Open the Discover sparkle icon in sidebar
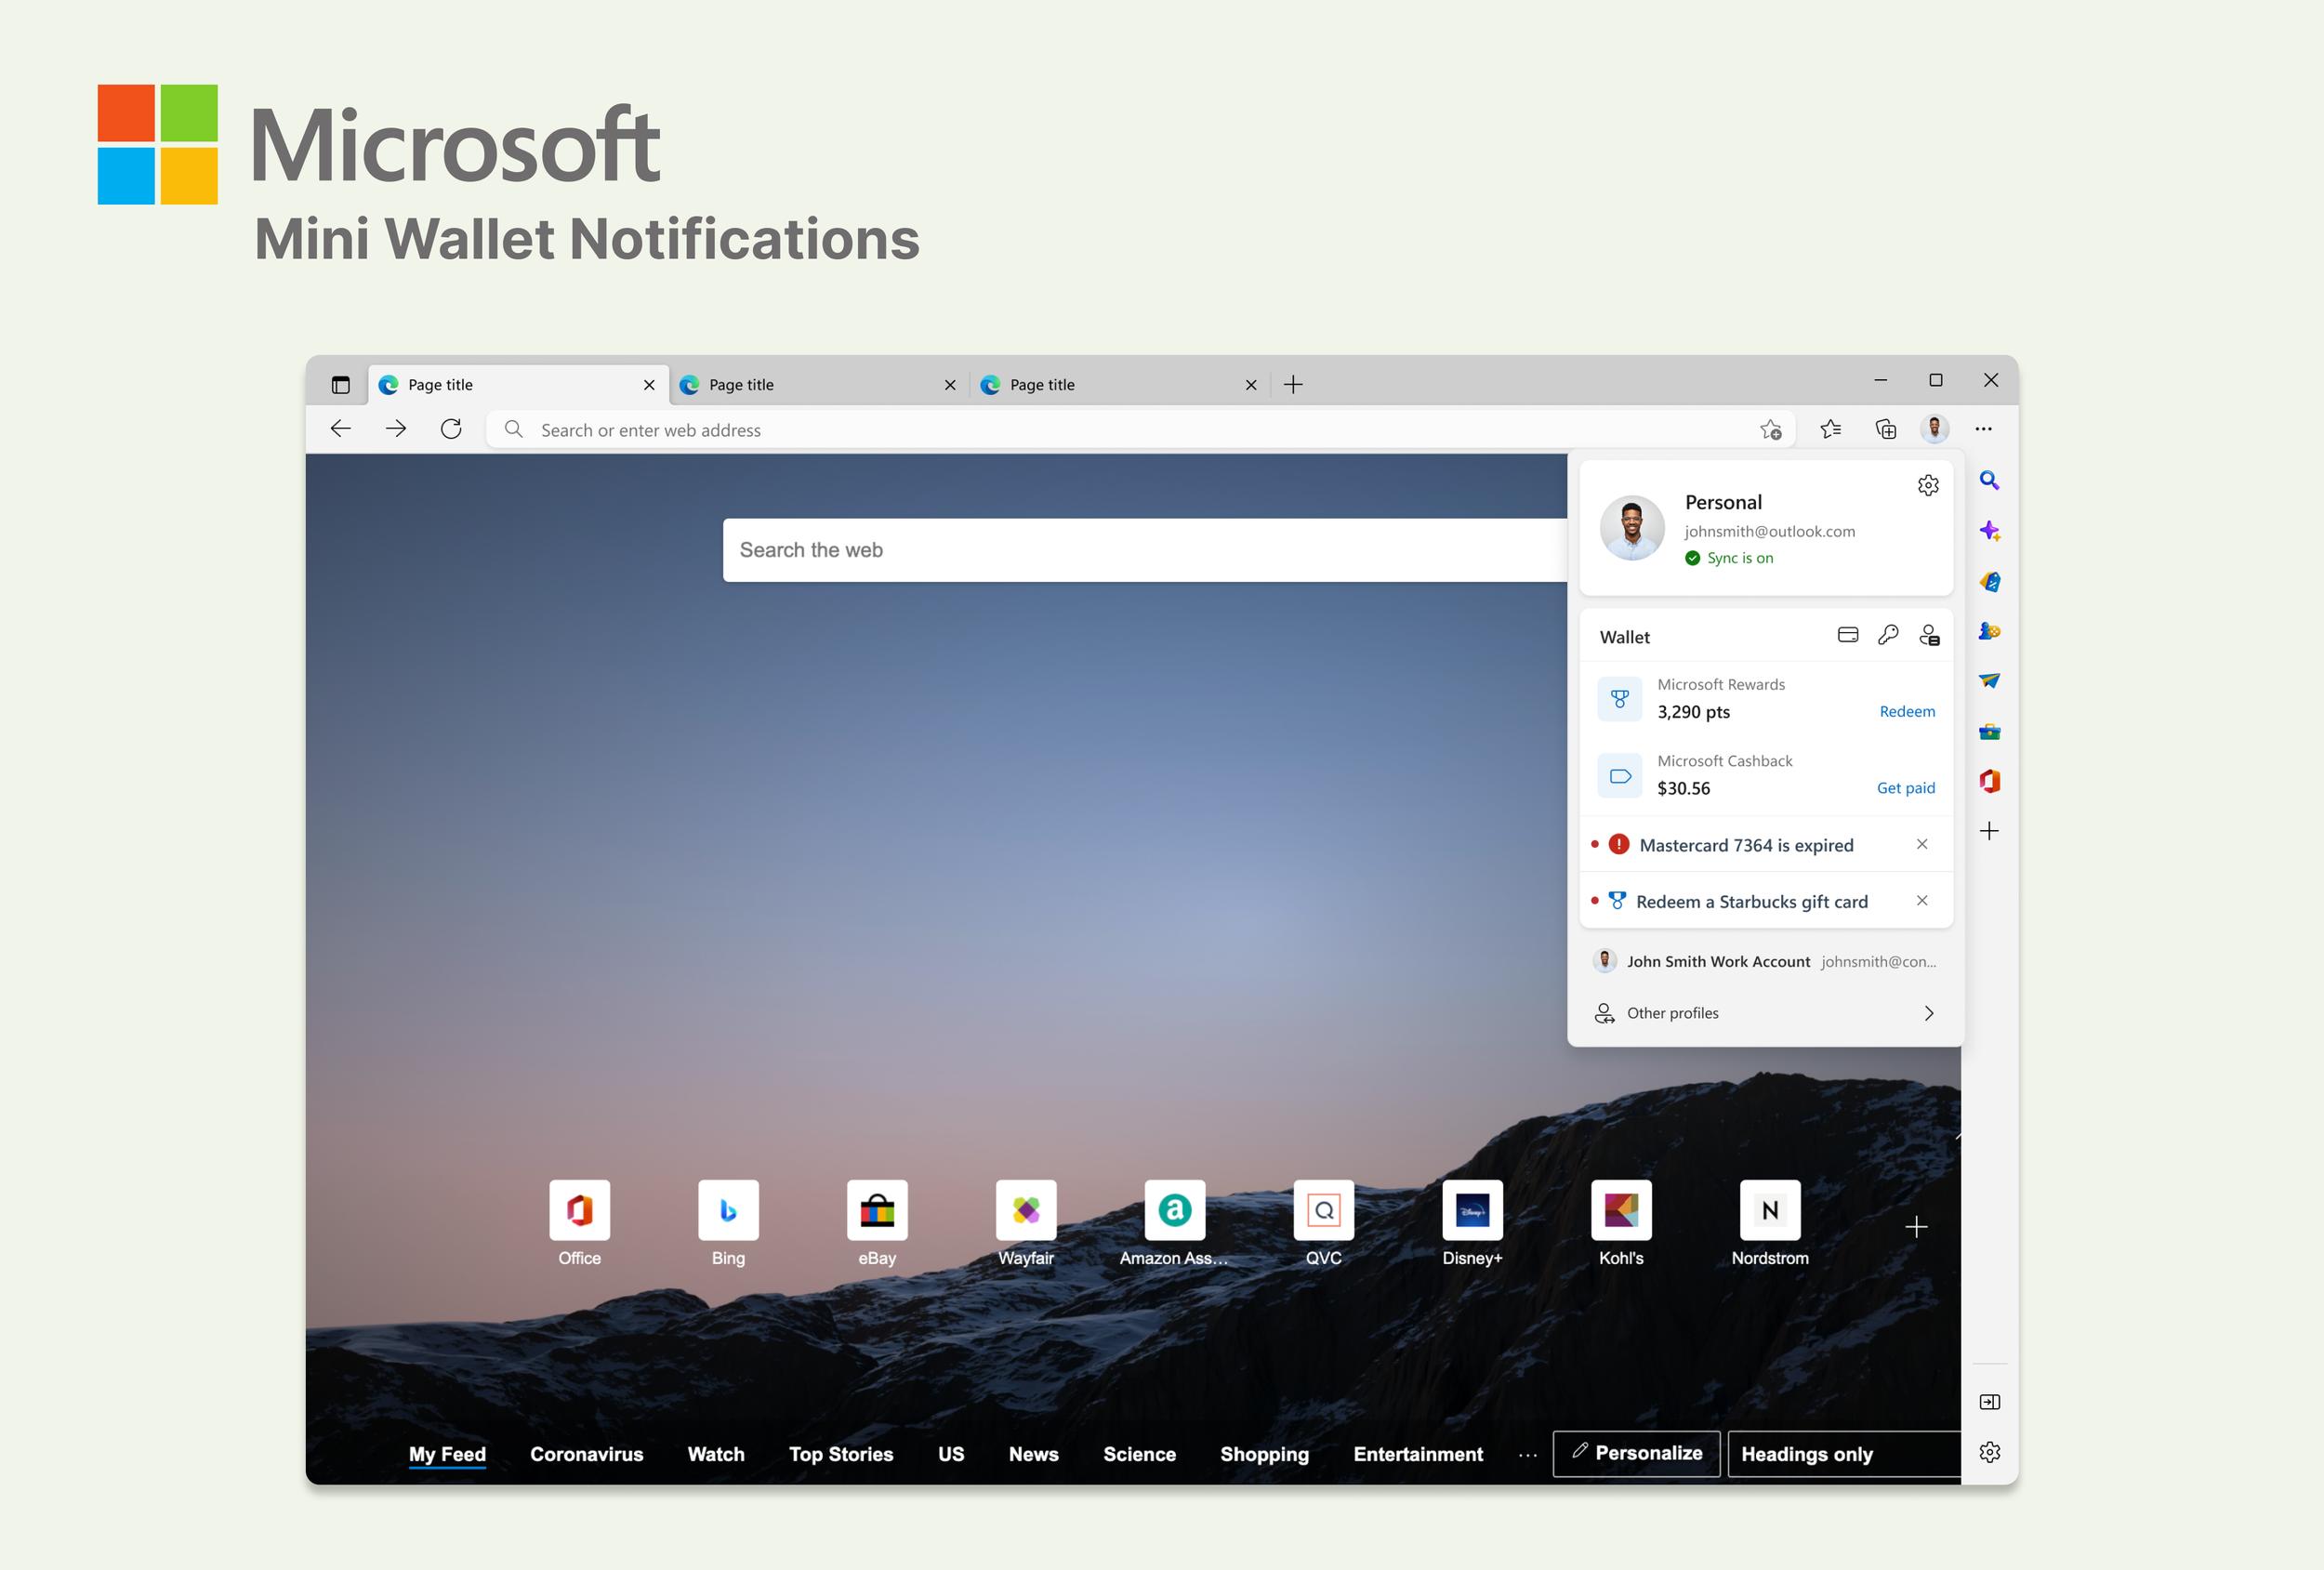 (1989, 531)
